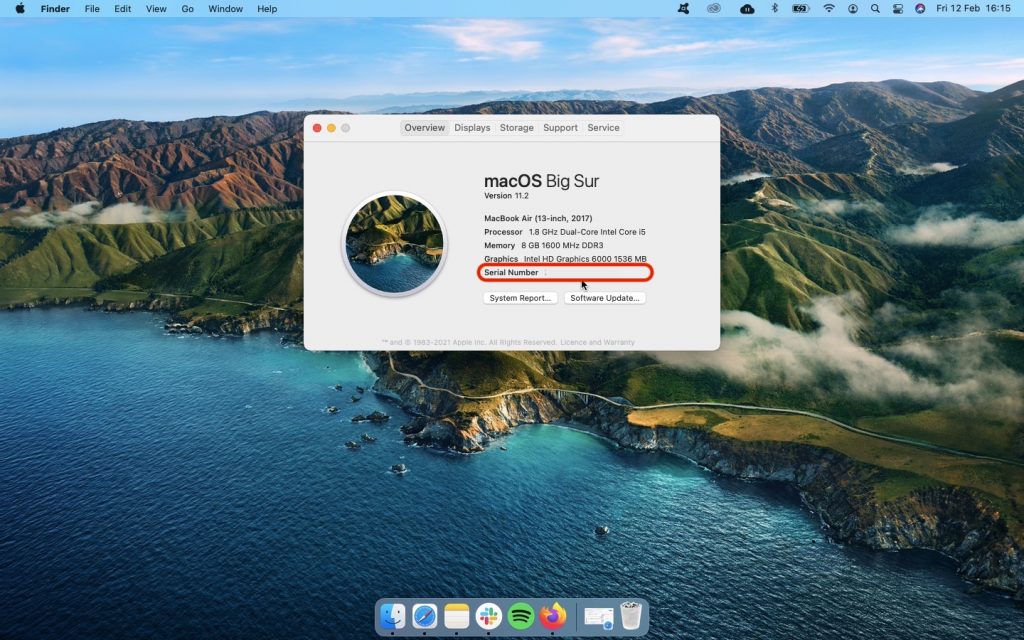This screenshot has width=1024, height=640.
Task: Open the Help menu
Action: pyautogui.click(x=266, y=9)
